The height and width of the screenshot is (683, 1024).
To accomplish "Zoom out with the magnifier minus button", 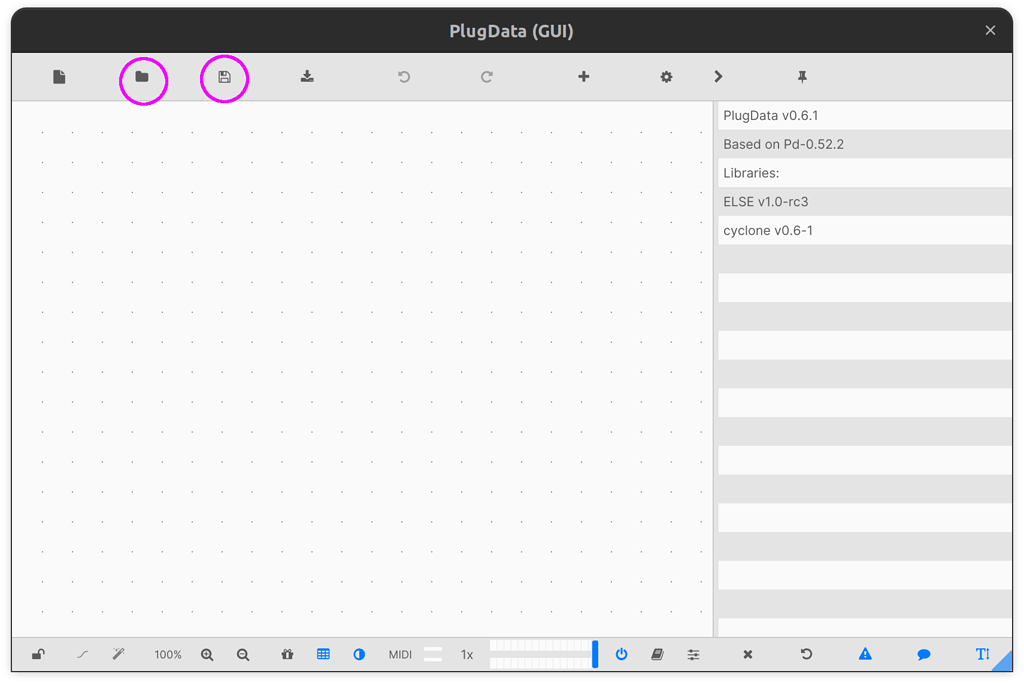I will click(x=243, y=654).
